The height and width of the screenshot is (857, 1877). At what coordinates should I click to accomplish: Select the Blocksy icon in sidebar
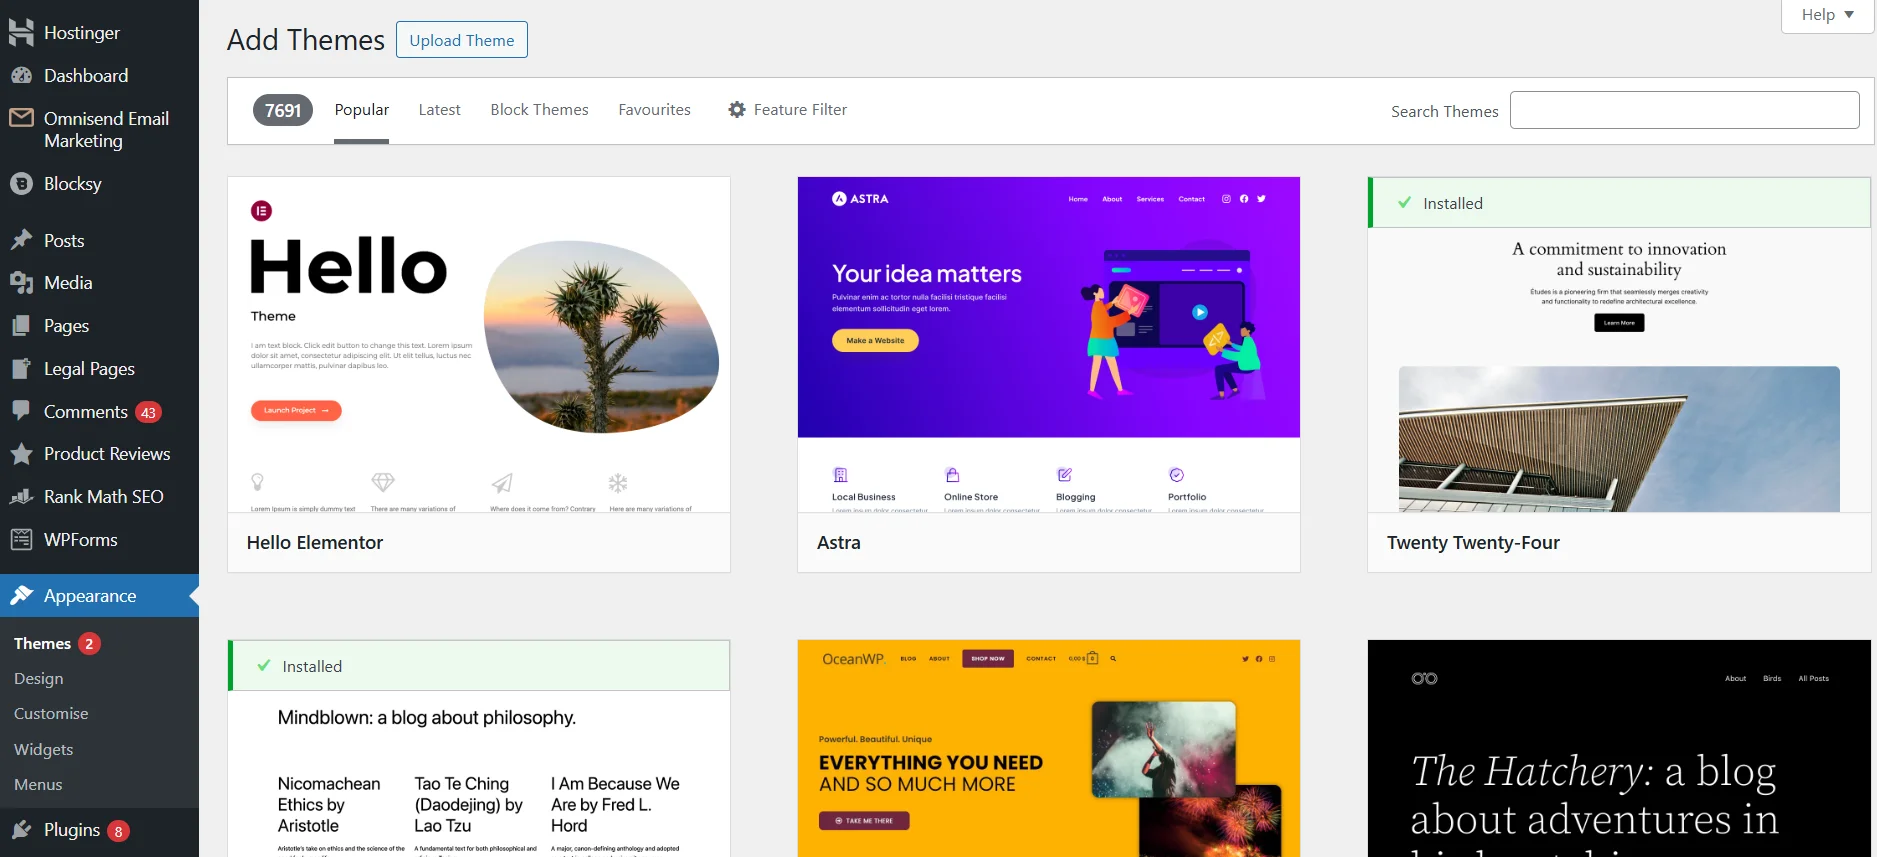(x=21, y=184)
